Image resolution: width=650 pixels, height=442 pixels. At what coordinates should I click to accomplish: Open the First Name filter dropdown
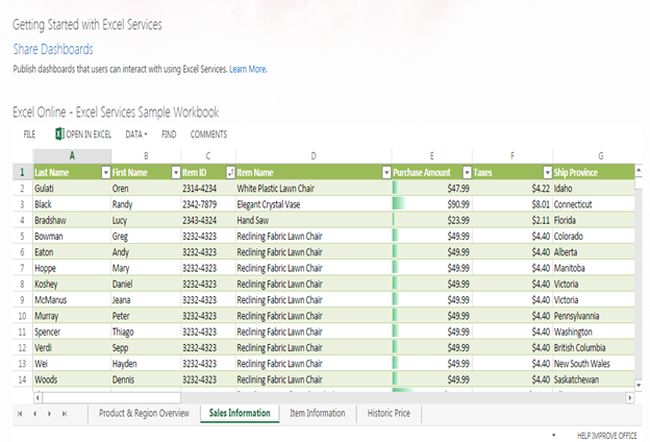(x=176, y=172)
